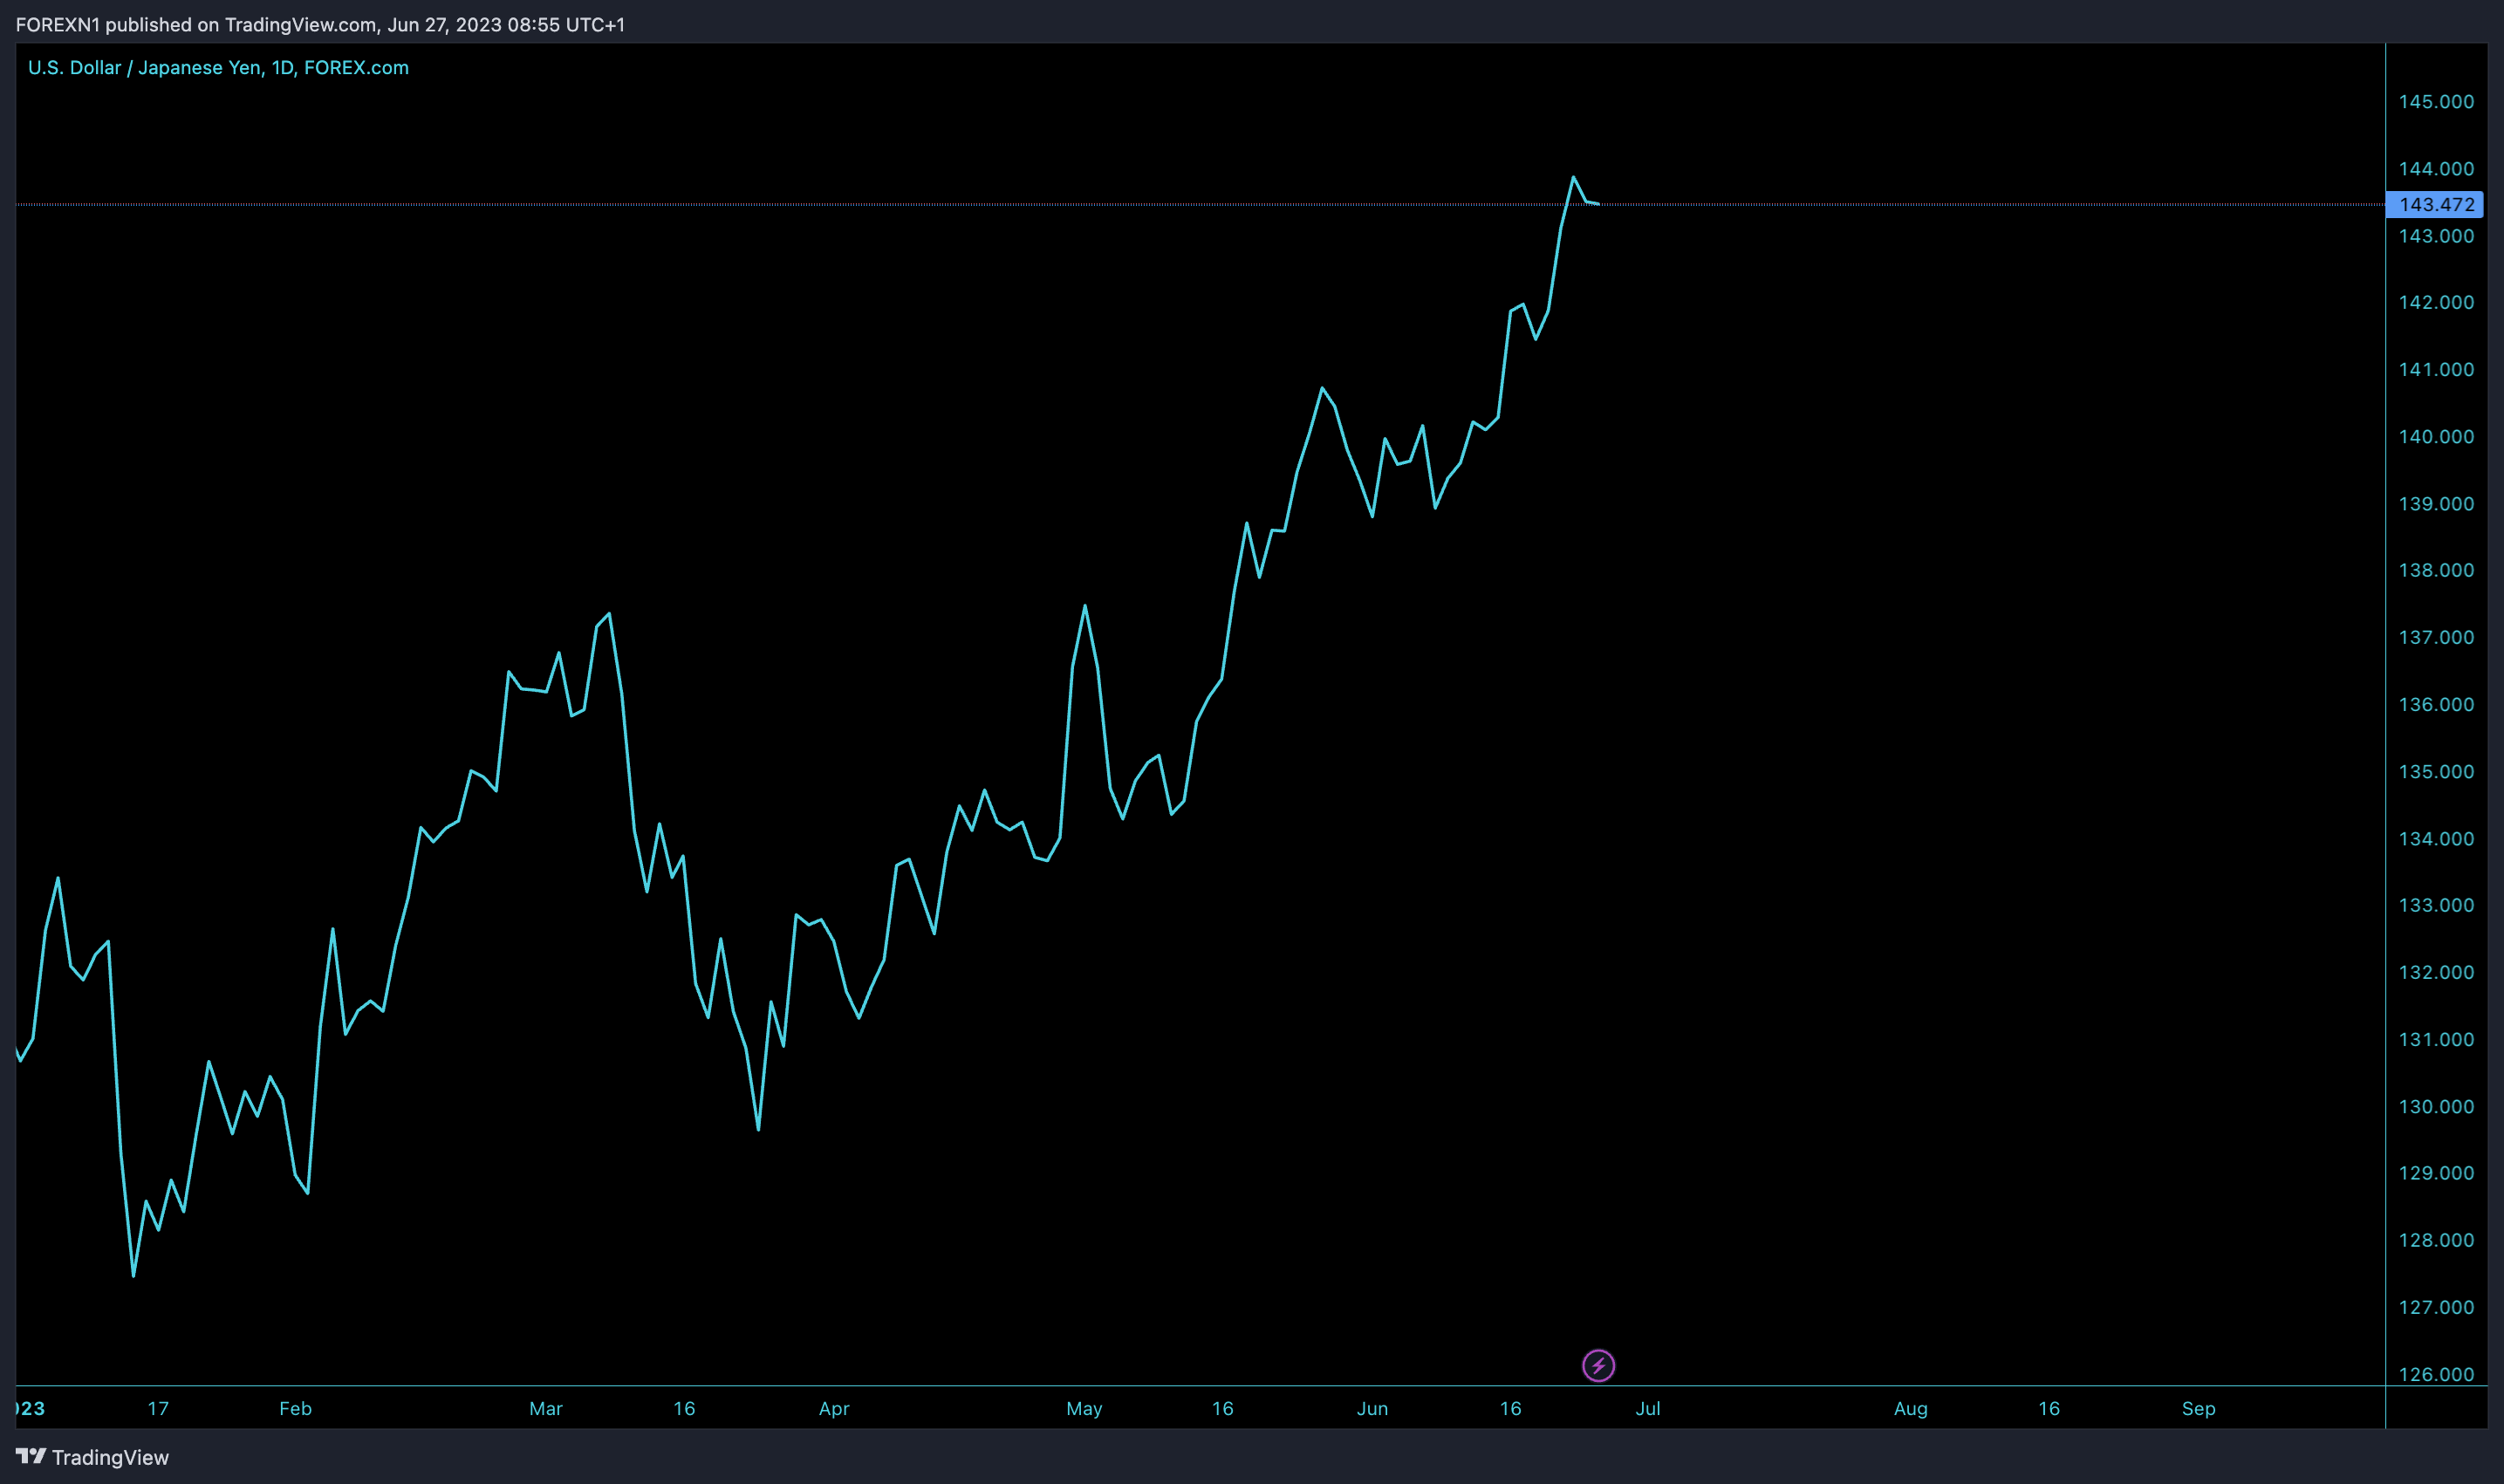Screen dimensions: 2504x1484
Task: Click the Sep date axis label
Action: [x=2199, y=1408]
